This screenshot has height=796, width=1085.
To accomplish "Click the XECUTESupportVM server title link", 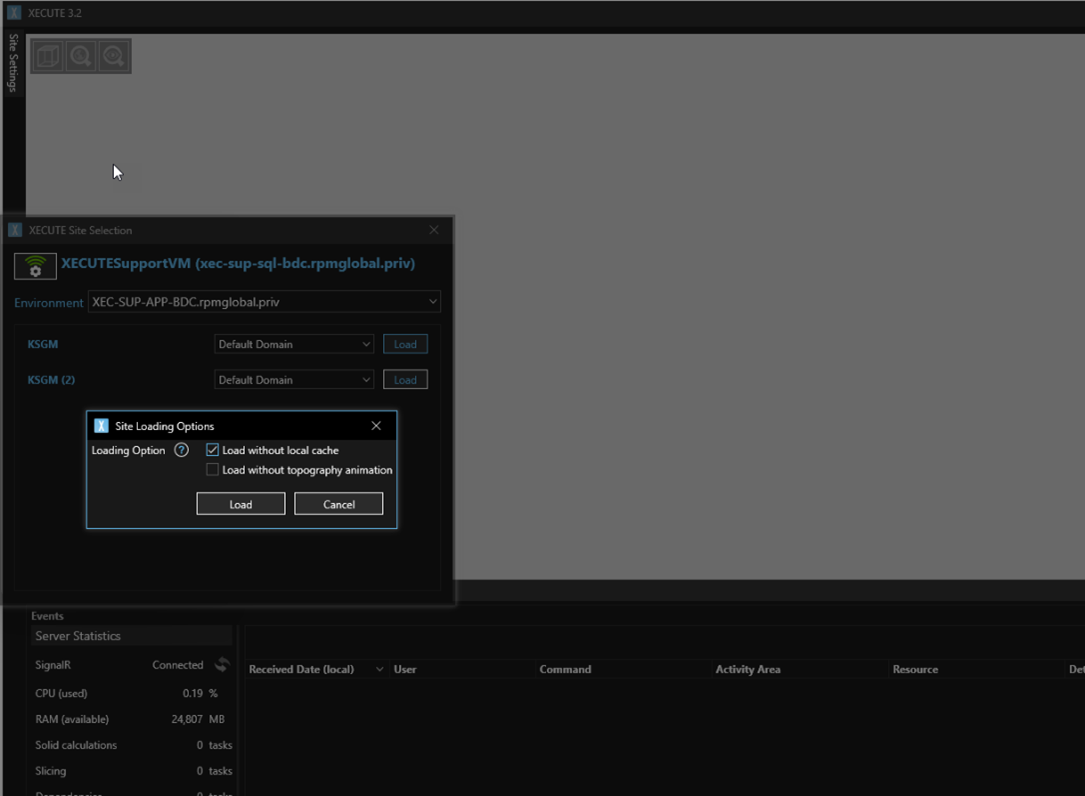I will [x=238, y=263].
